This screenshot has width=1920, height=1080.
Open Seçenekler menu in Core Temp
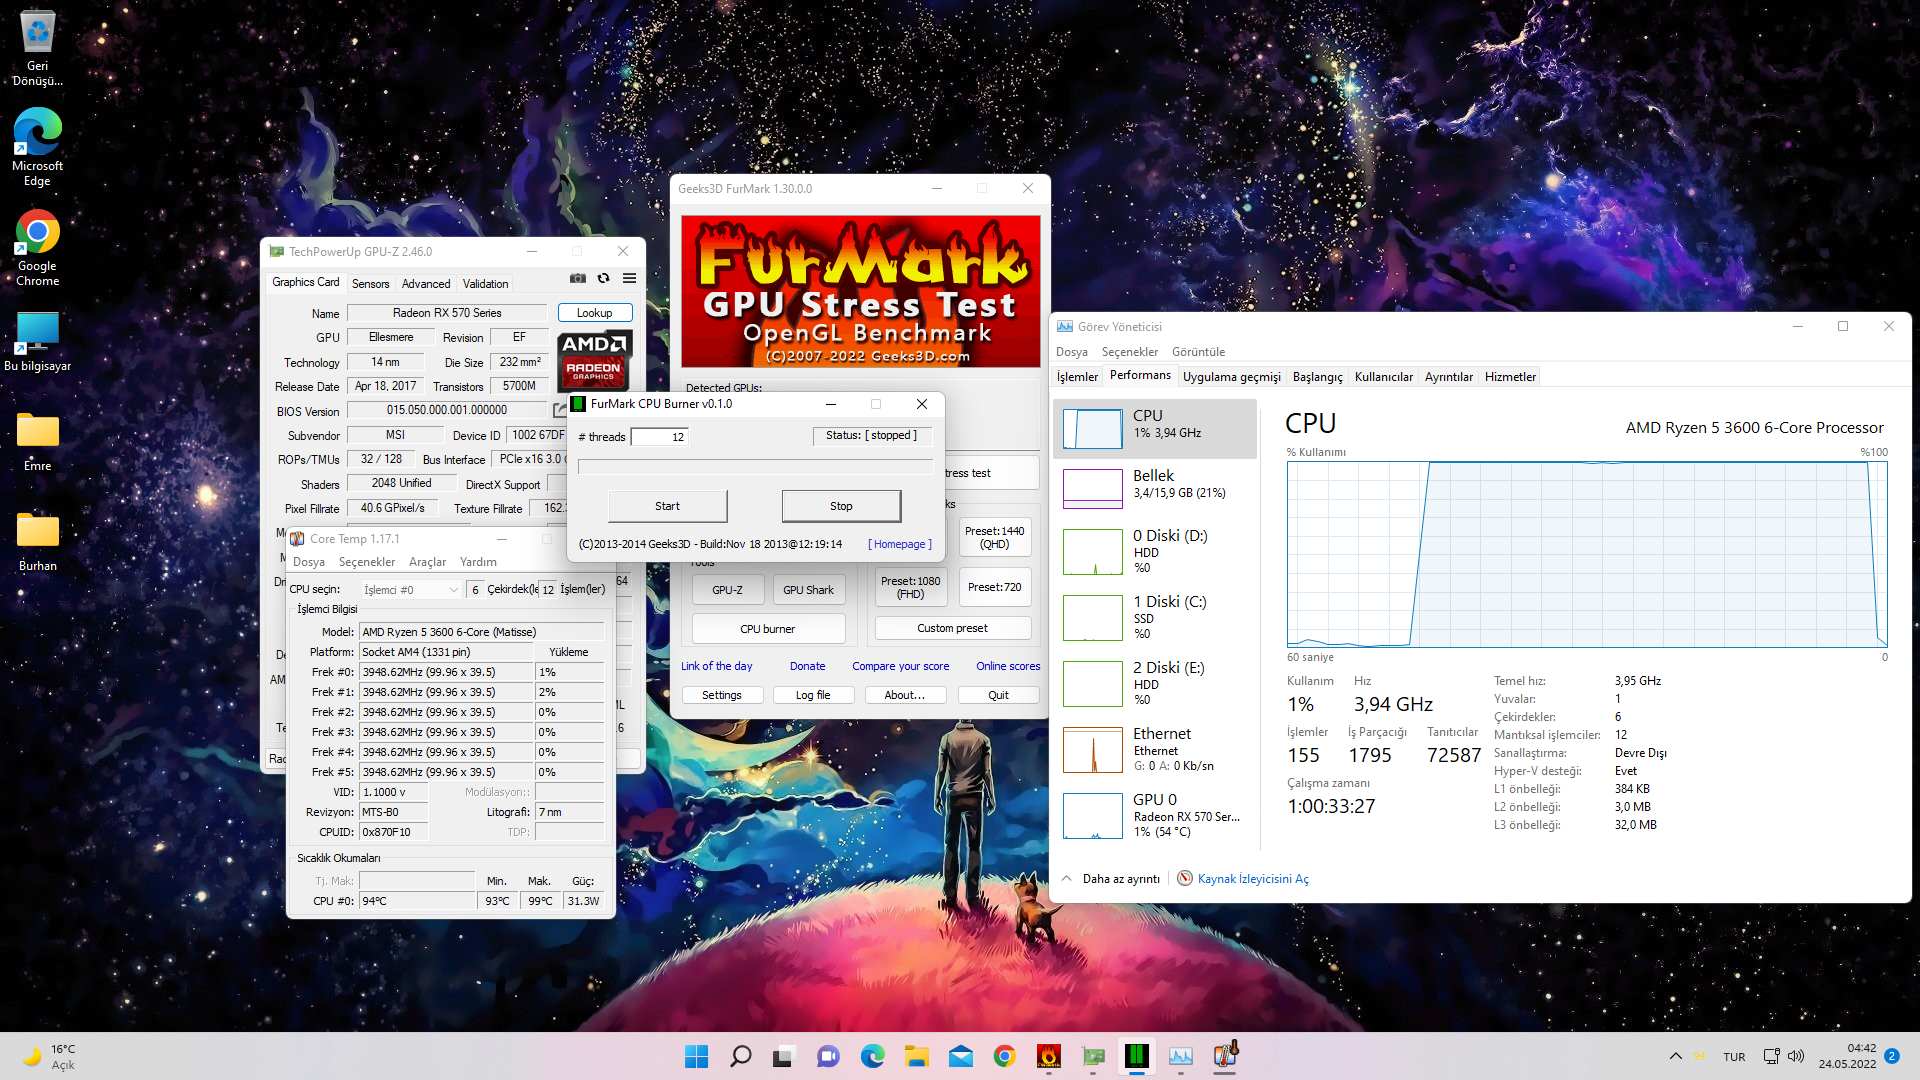coord(366,562)
